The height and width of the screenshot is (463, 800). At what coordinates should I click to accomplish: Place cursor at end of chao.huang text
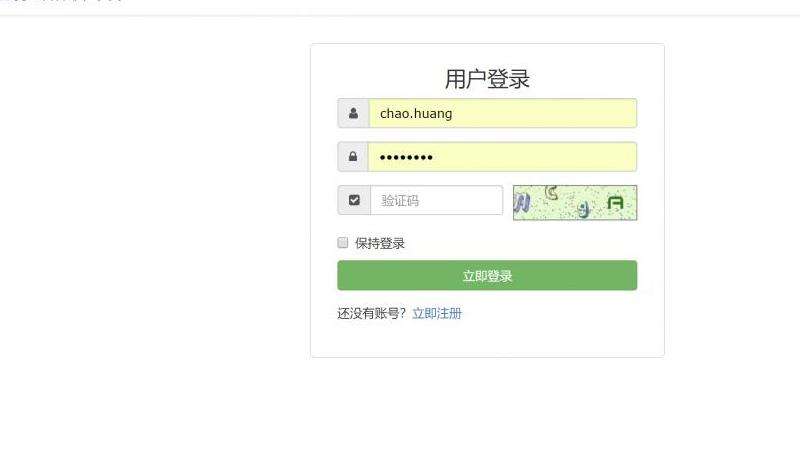(x=454, y=113)
